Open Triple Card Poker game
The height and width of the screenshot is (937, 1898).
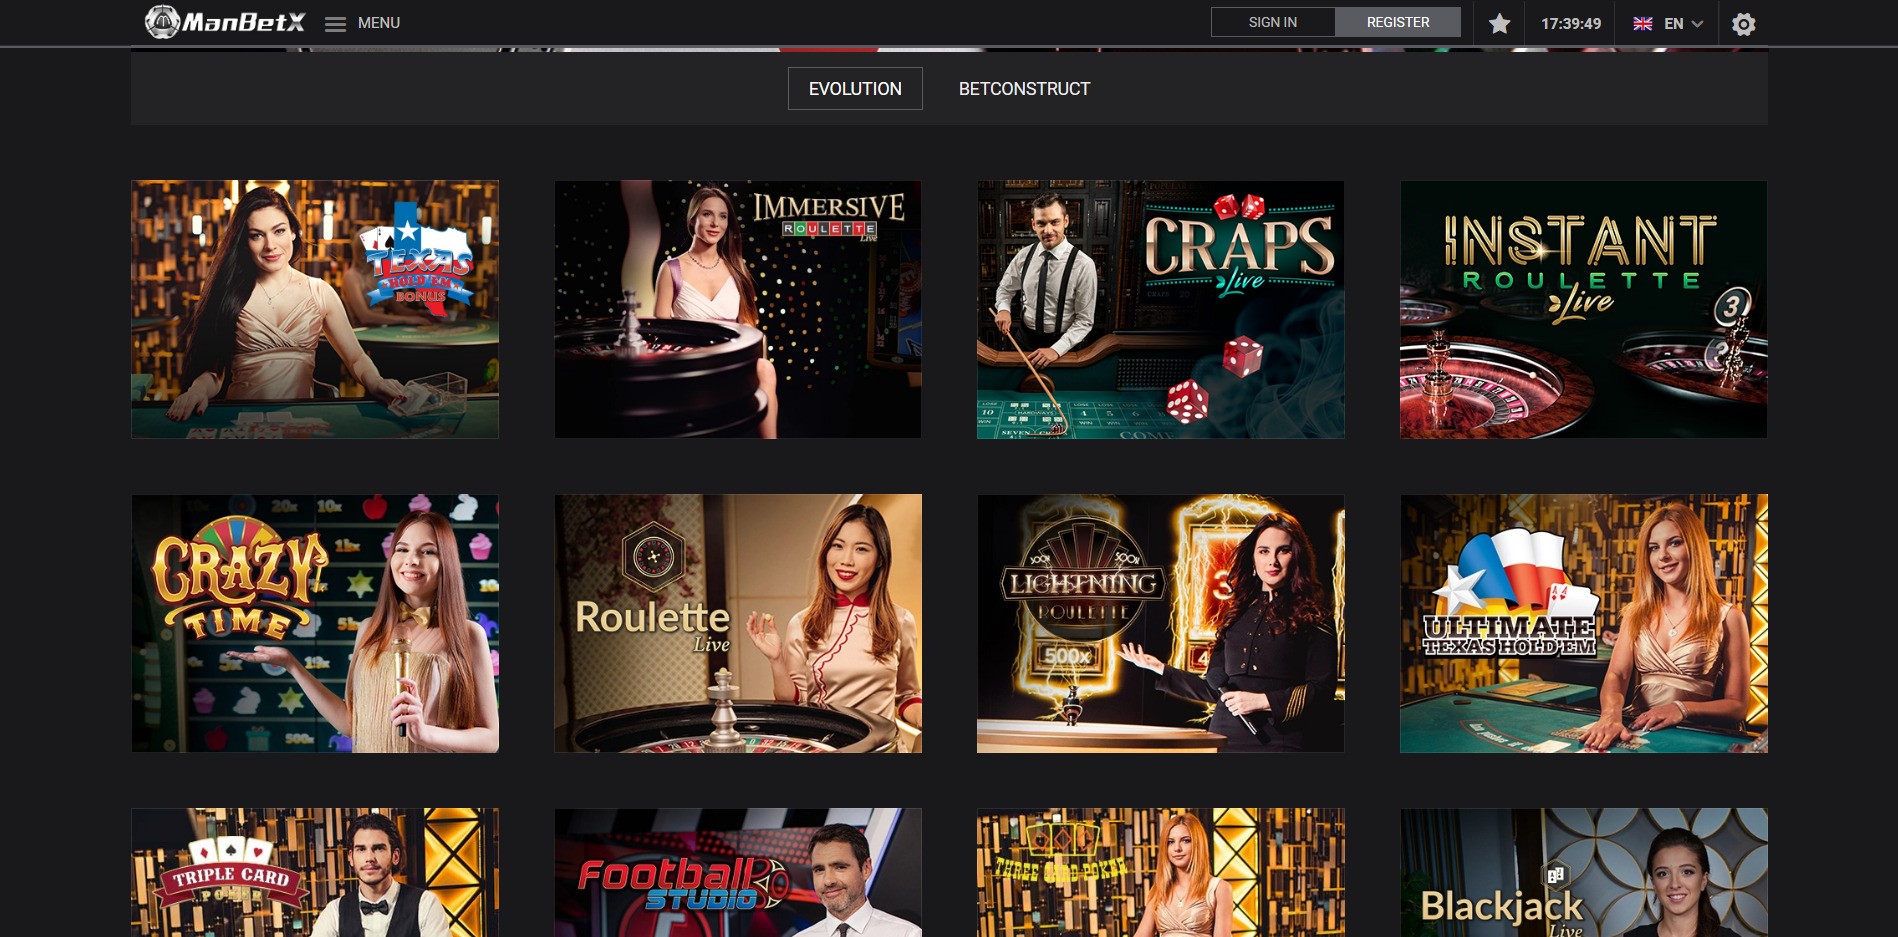coord(315,872)
